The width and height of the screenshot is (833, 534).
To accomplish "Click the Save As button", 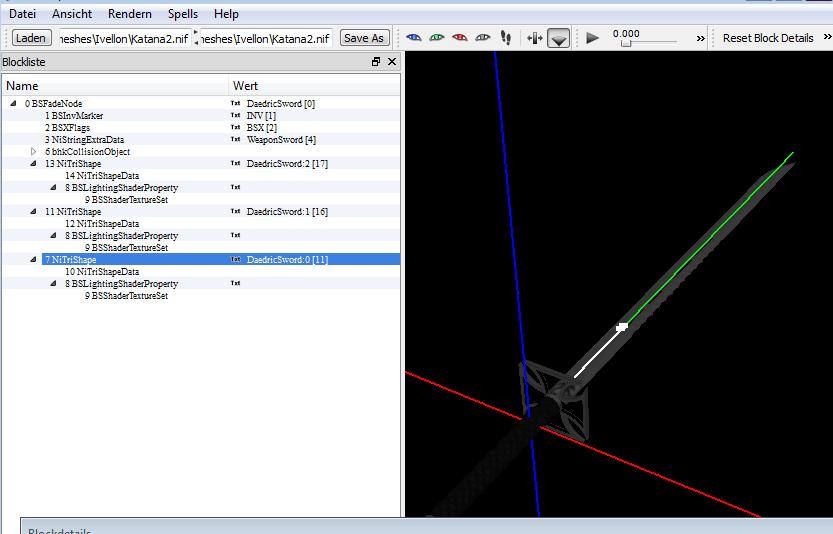I will (x=363, y=38).
